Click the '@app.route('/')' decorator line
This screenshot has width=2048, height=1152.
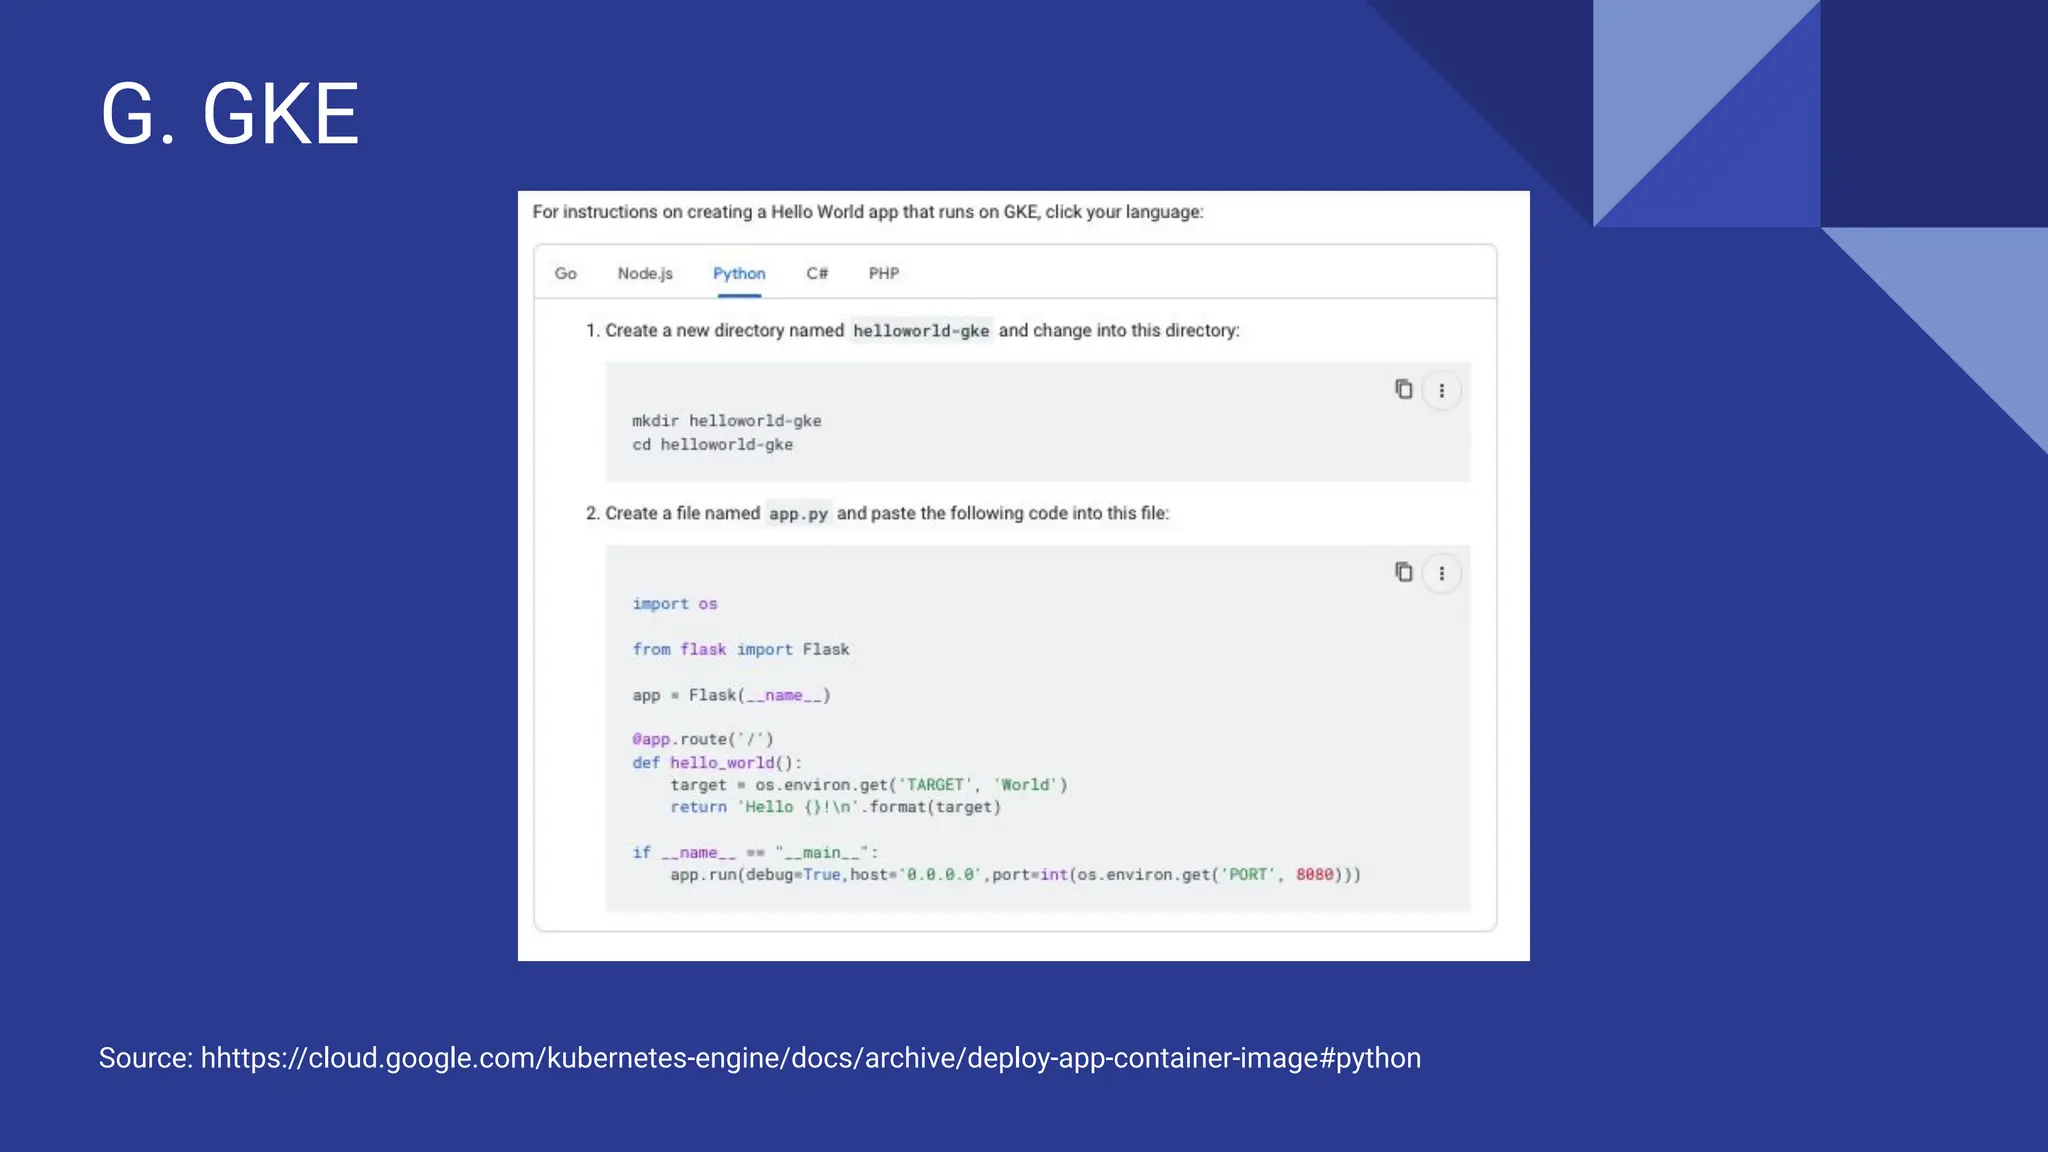[703, 739]
